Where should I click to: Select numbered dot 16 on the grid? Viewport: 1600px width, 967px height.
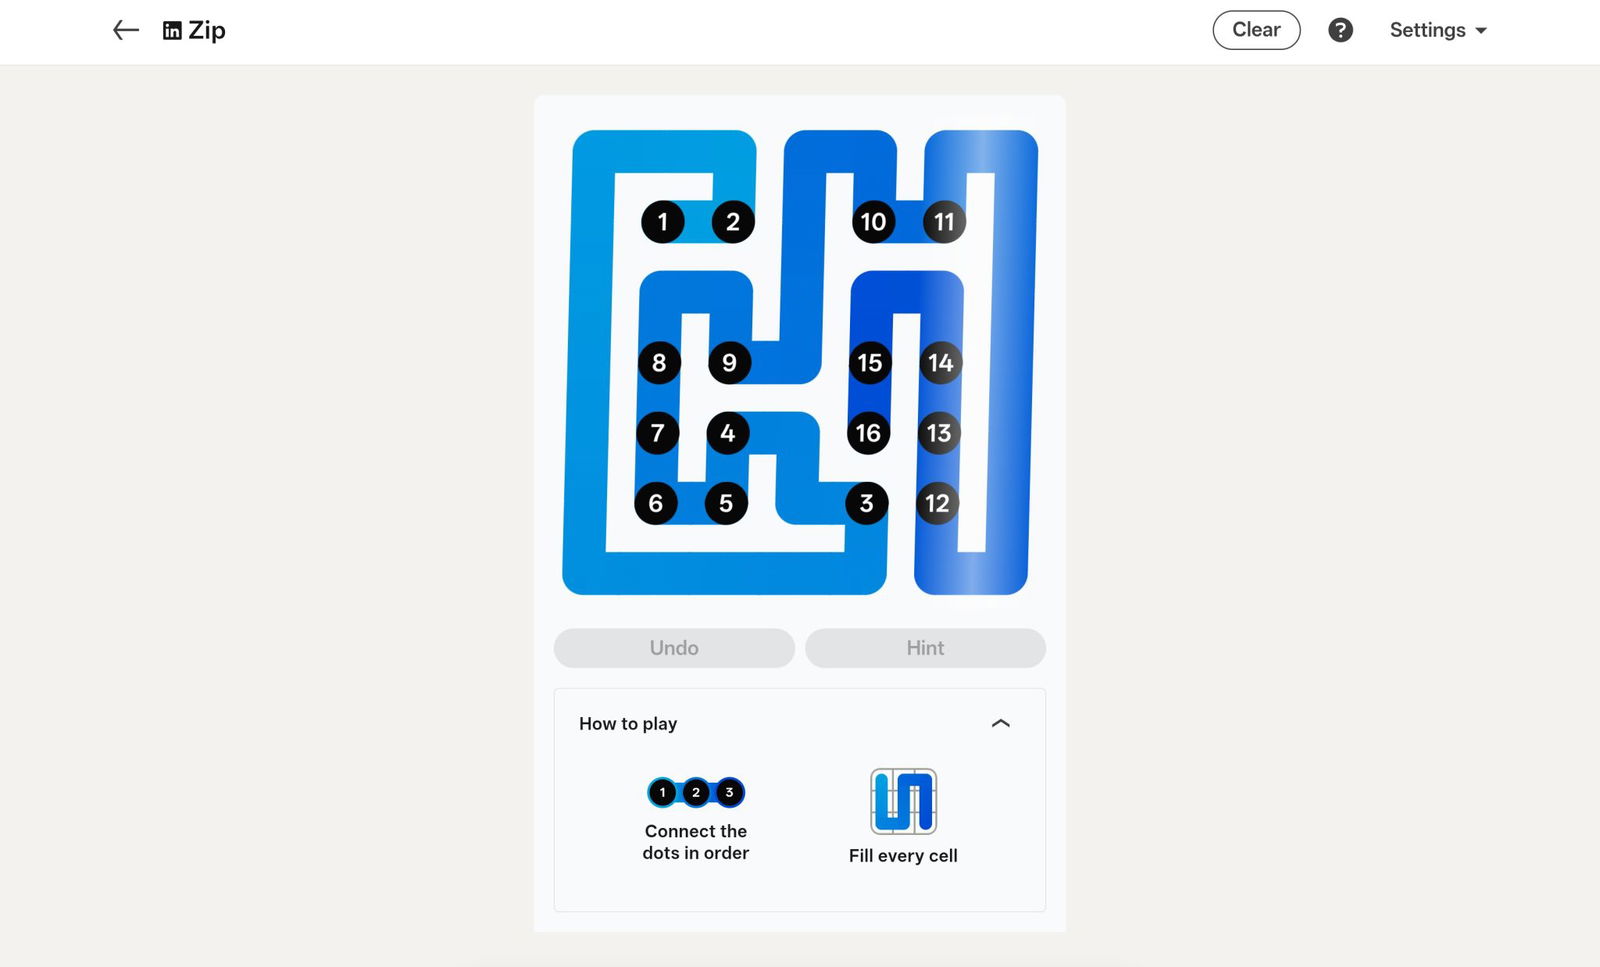point(868,433)
